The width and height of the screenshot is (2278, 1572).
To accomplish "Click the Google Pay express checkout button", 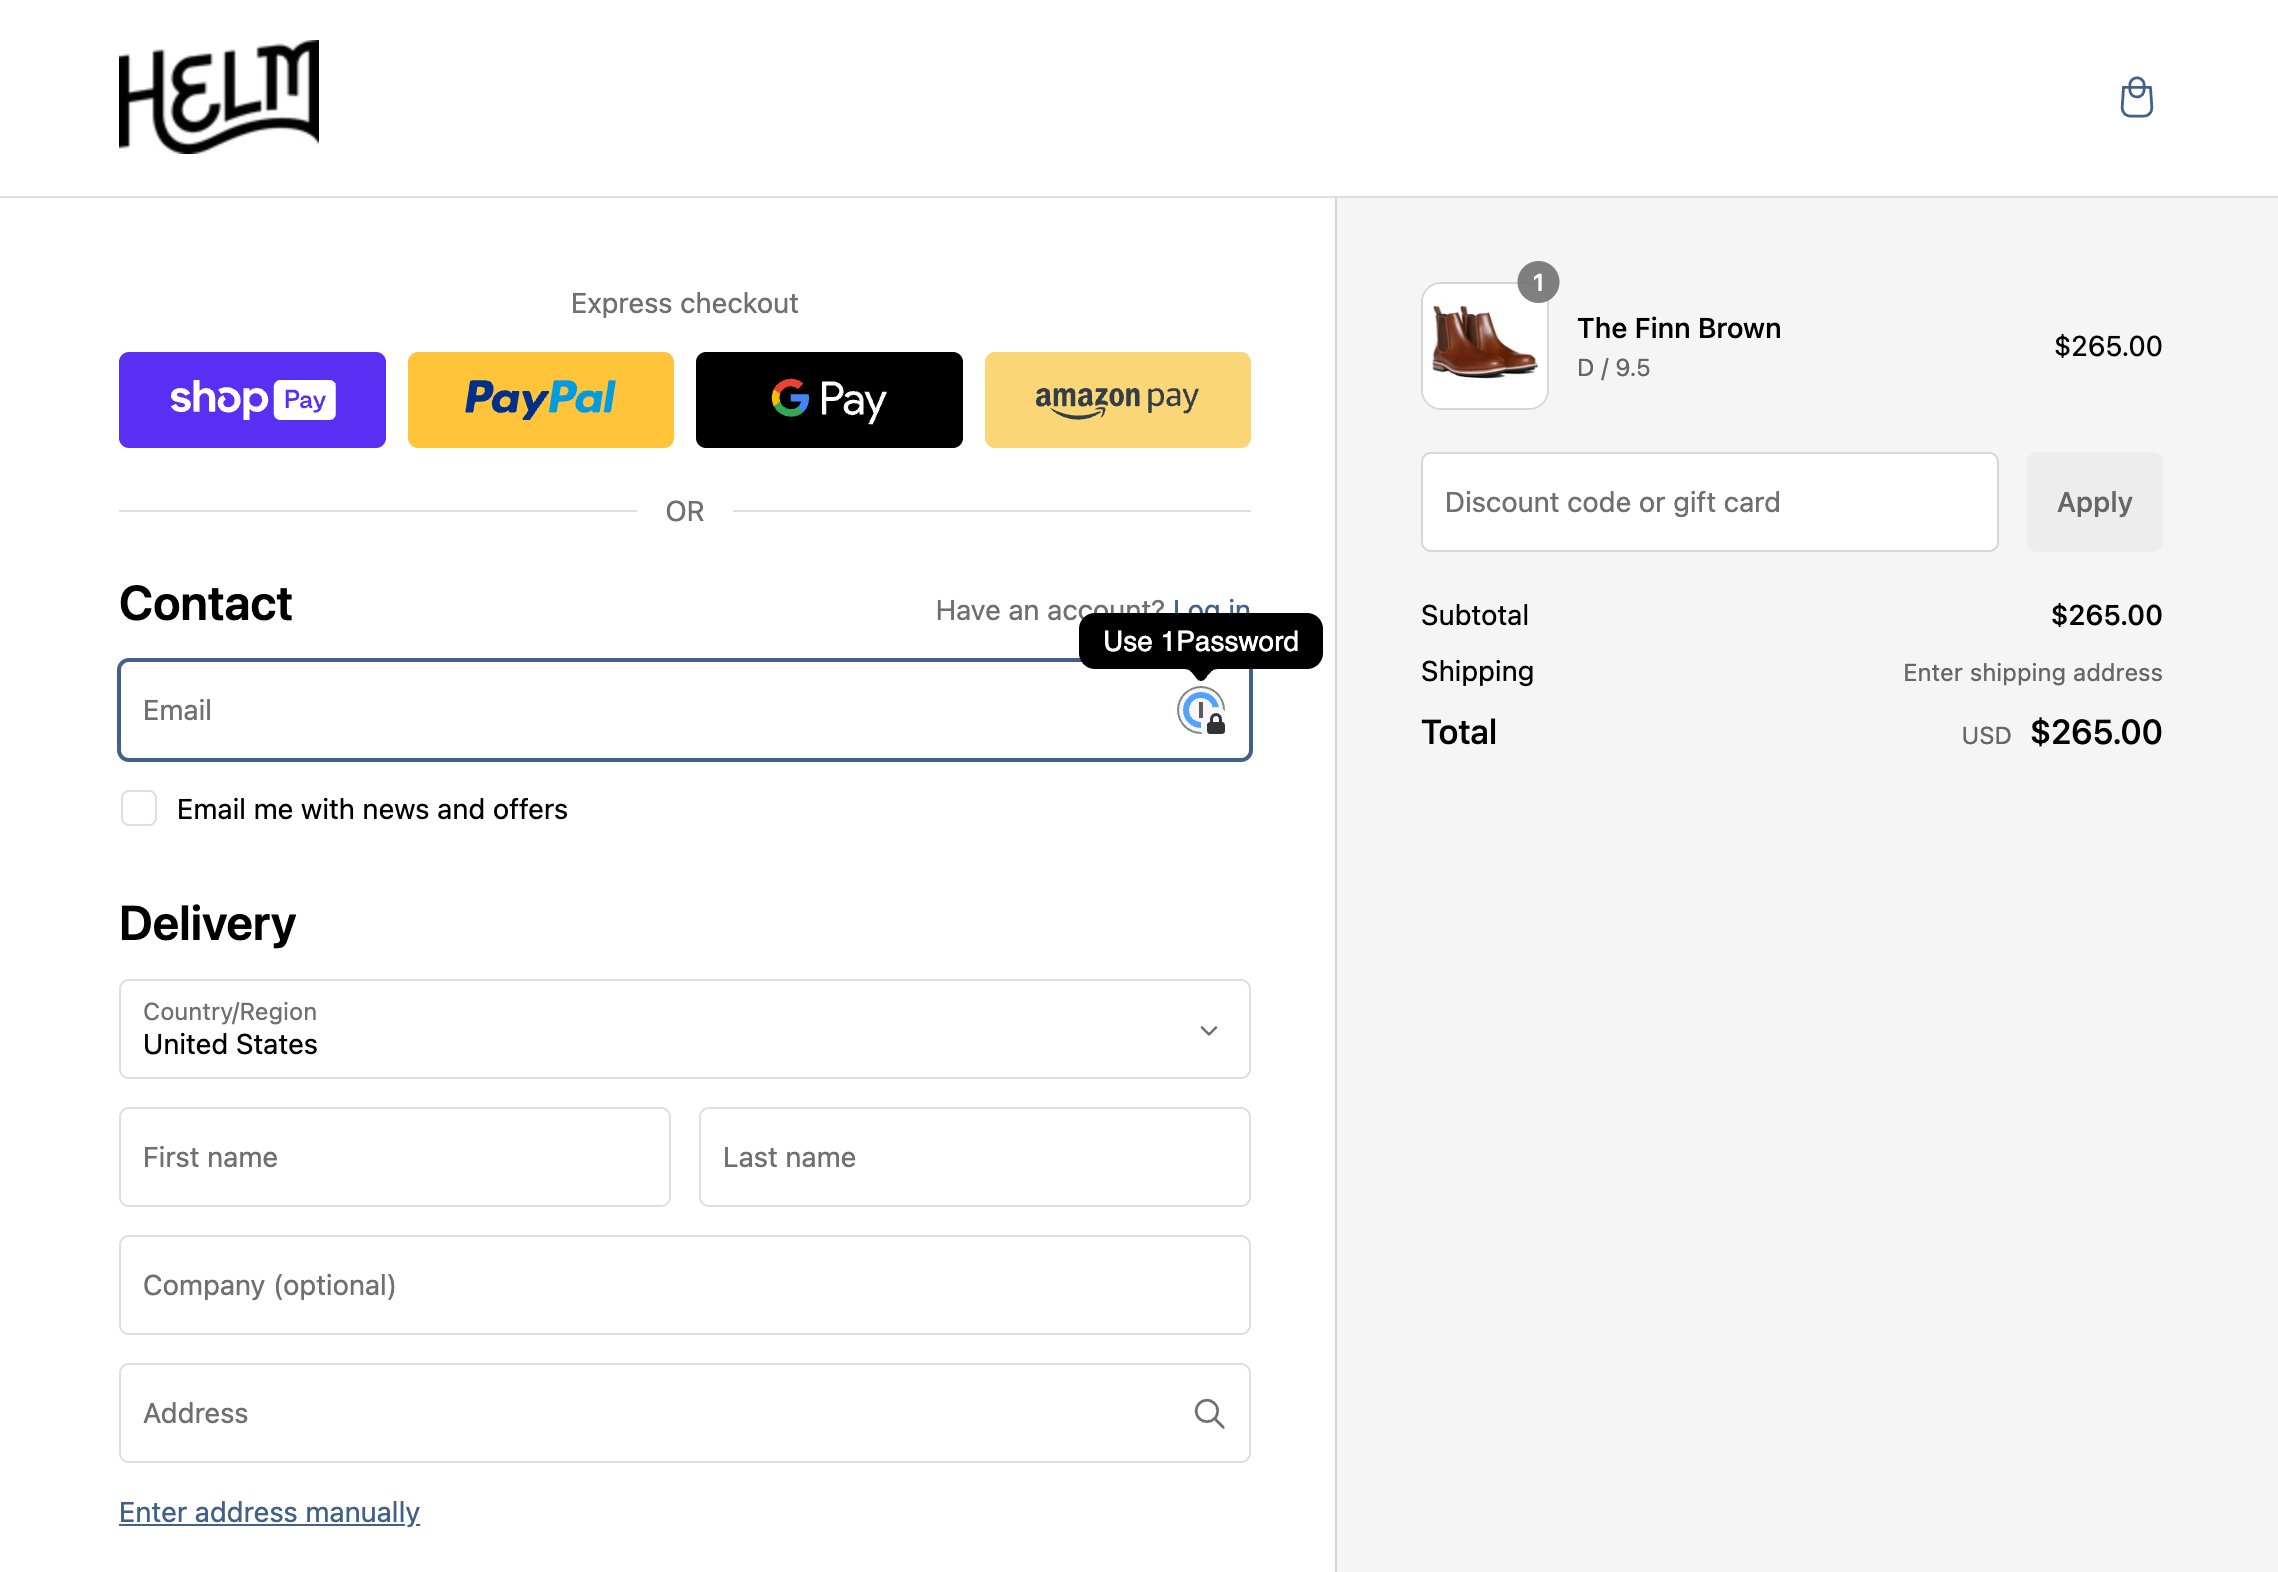I will point(829,398).
